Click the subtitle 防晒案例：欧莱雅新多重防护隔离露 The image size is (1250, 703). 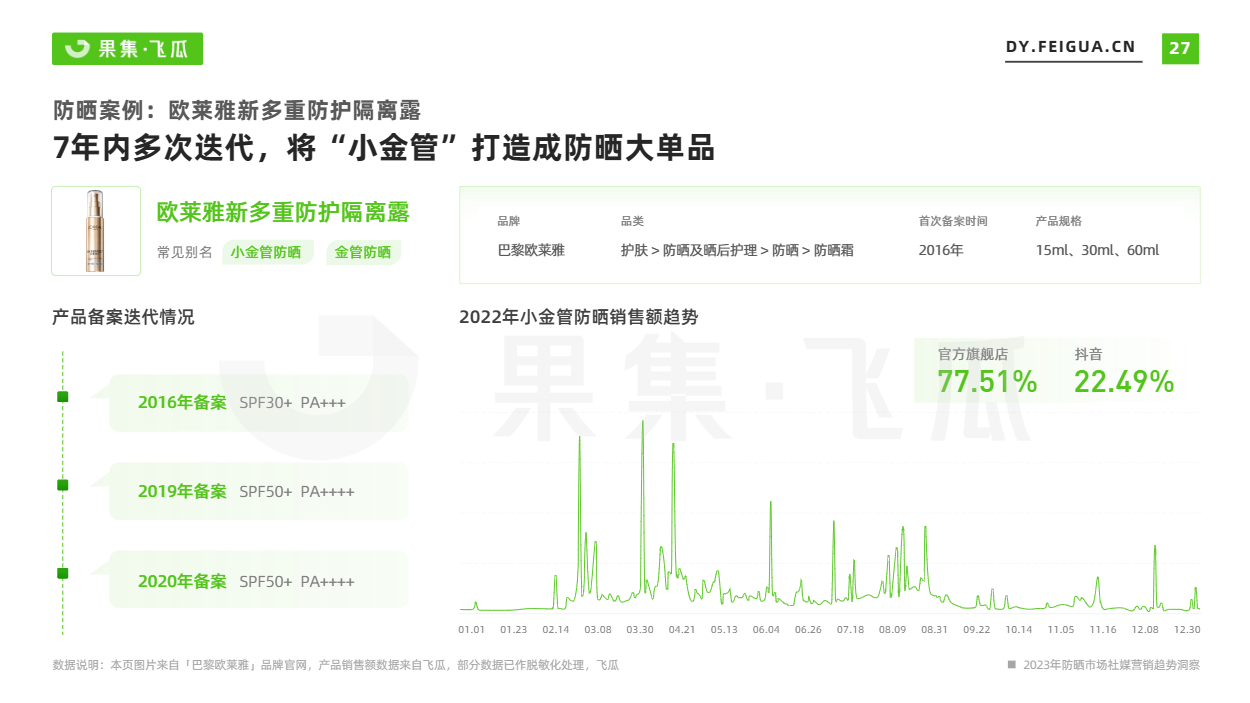tap(236, 110)
